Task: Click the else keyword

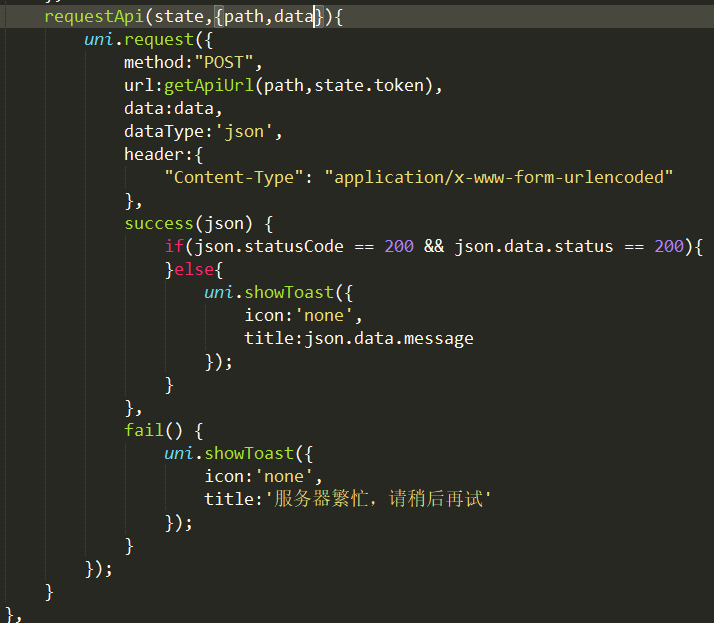Action: click(x=194, y=269)
